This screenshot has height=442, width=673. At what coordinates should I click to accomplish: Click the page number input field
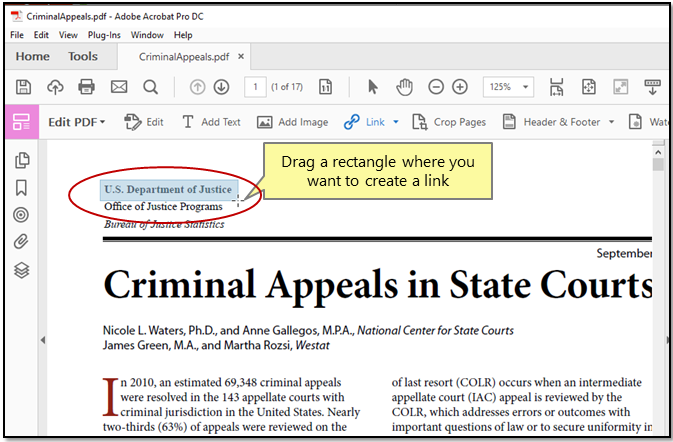pyautogui.click(x=255, y=87)
